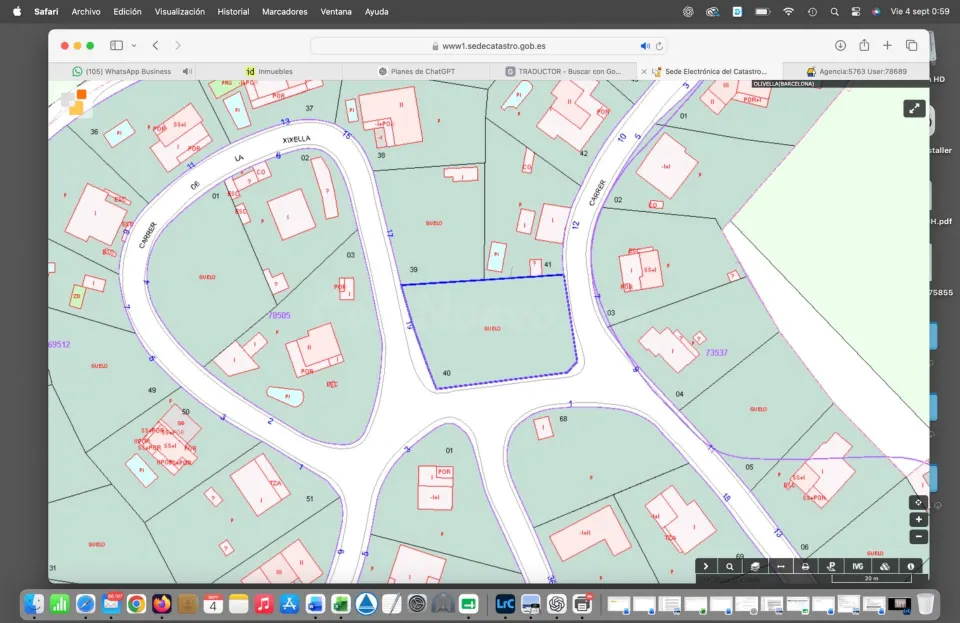The width and height of the screenshot is (960, 623).
Task: Open Control Center in the menu bar
Action: [856, 12]
